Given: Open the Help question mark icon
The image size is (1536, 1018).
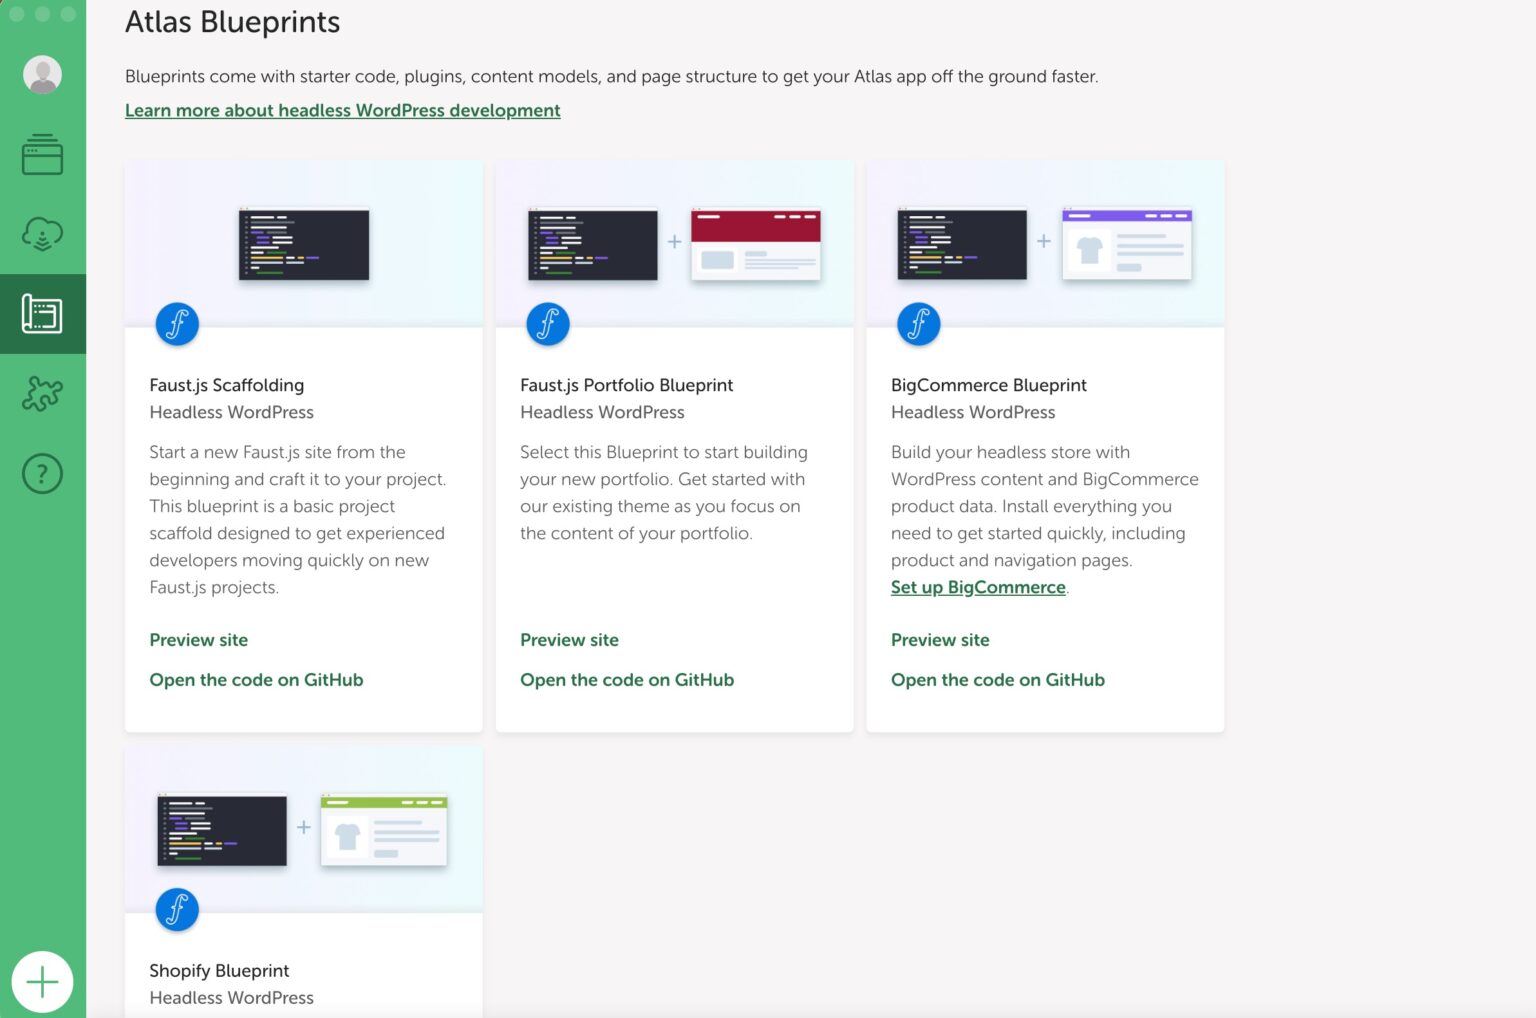Looking at the screenshot, I should pyautogui.click(x=42, y=473).
